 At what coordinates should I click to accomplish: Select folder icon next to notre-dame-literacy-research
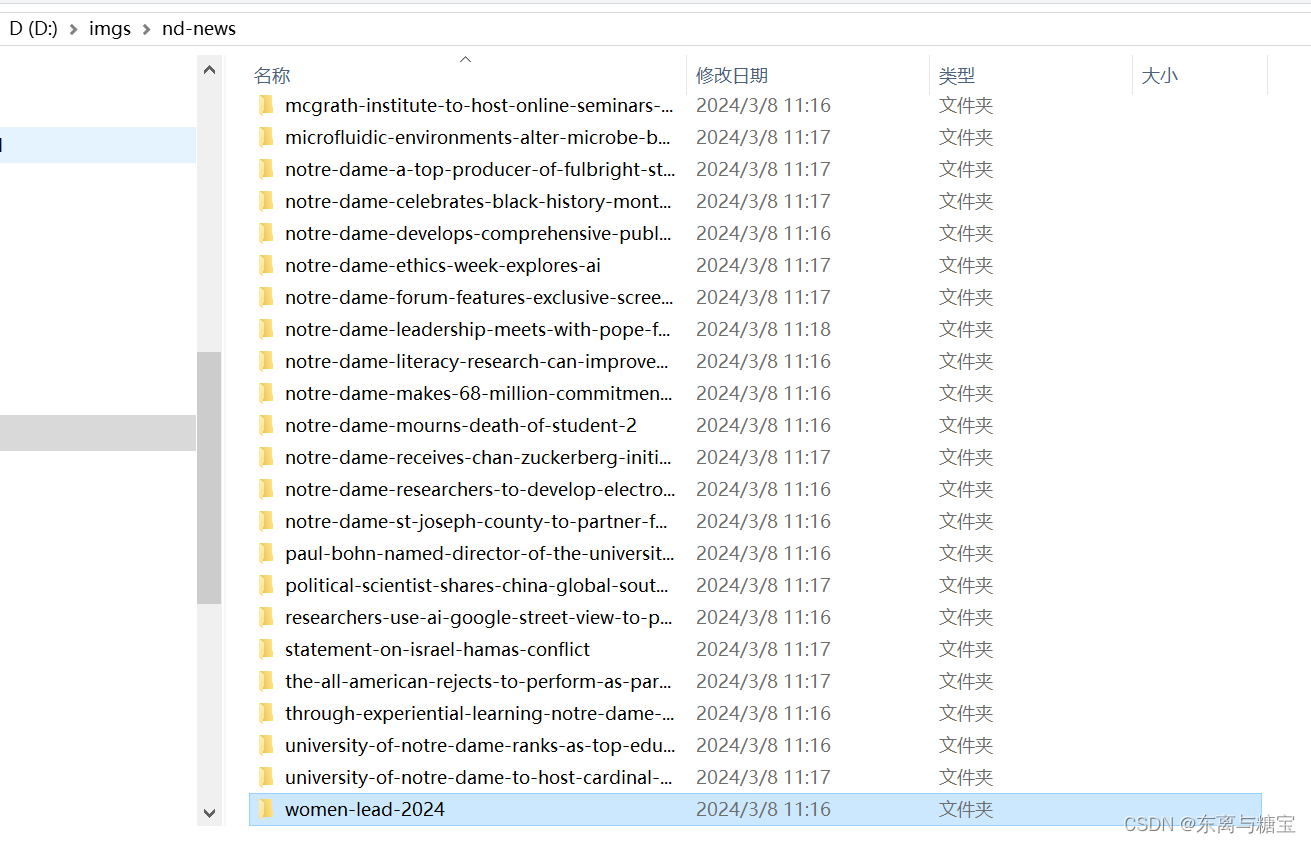tap(266, 361)
